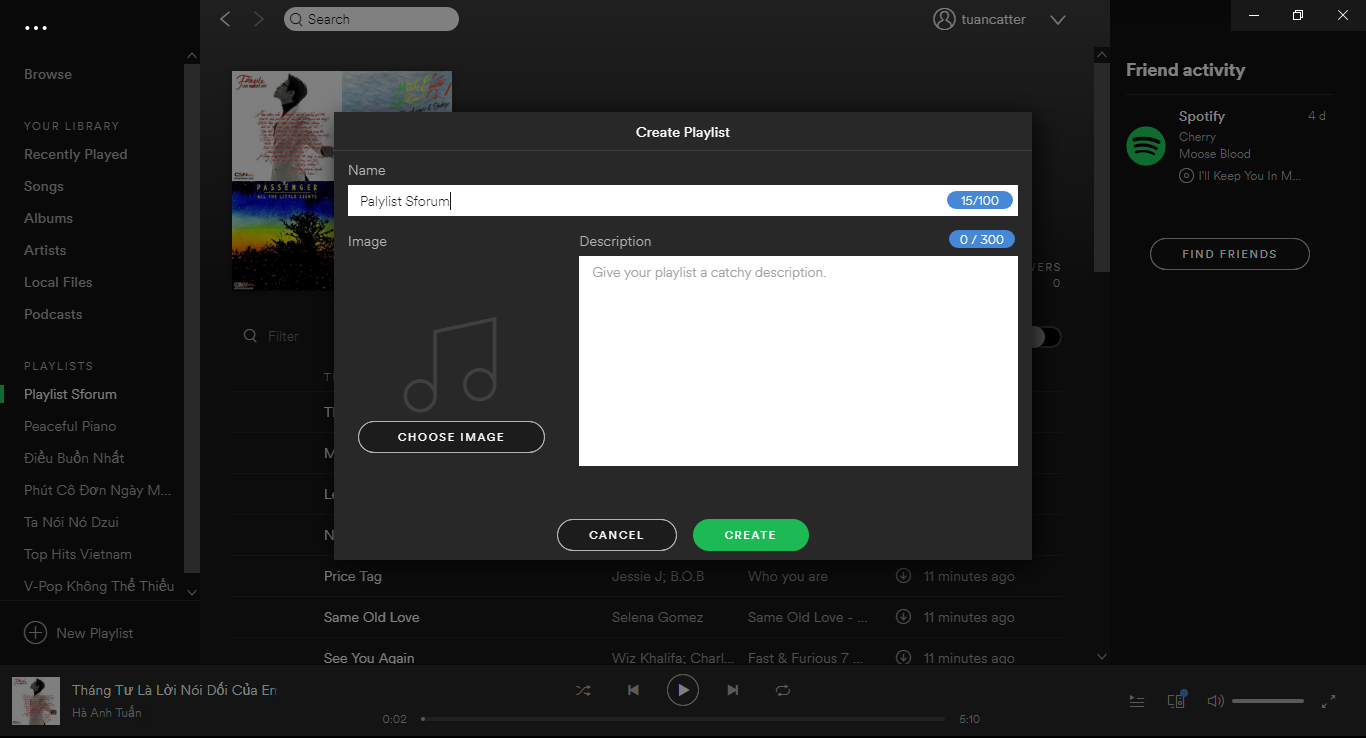Click the Search box
The width and height of the screenshot is (1366, 738).
point(371,19)
